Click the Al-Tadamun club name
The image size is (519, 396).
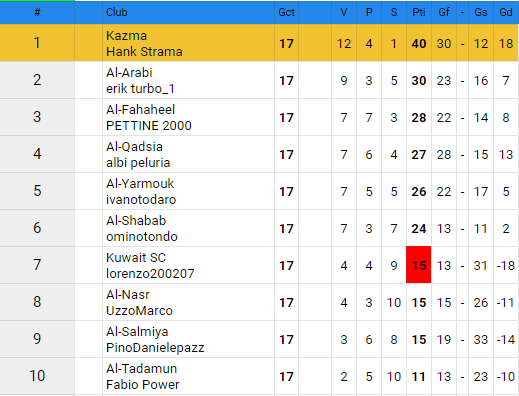141,369
